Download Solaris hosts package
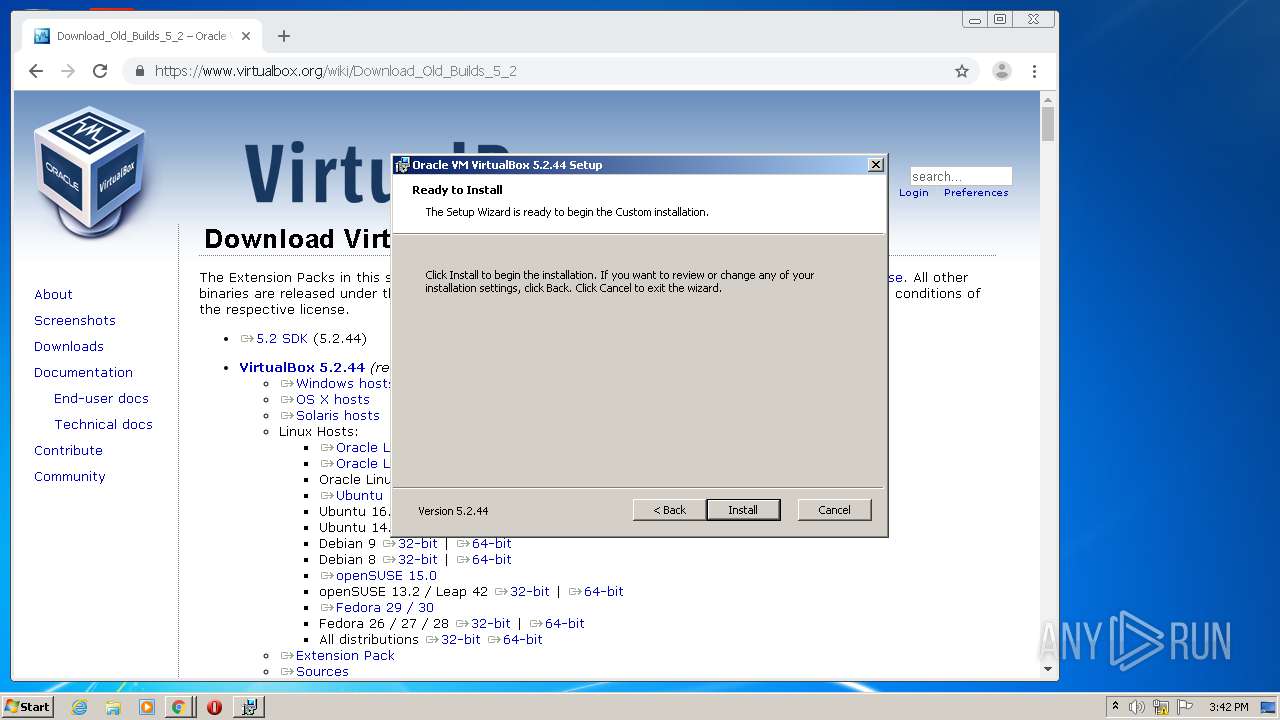The image size is (1280, 720). pos(330,416)
